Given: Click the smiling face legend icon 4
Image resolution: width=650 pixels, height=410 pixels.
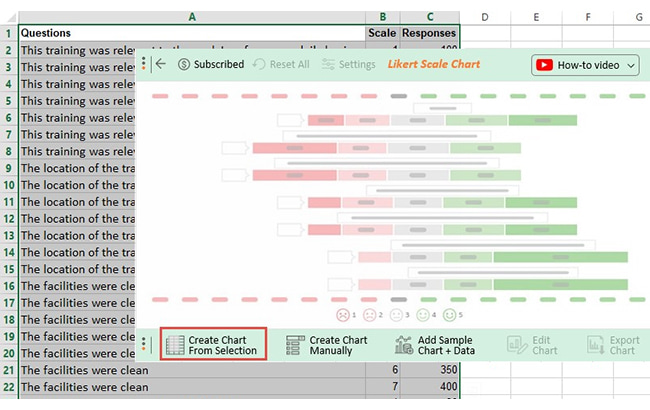Looking at the screenshot, I should pyautogui.click(x=422, y=315).
